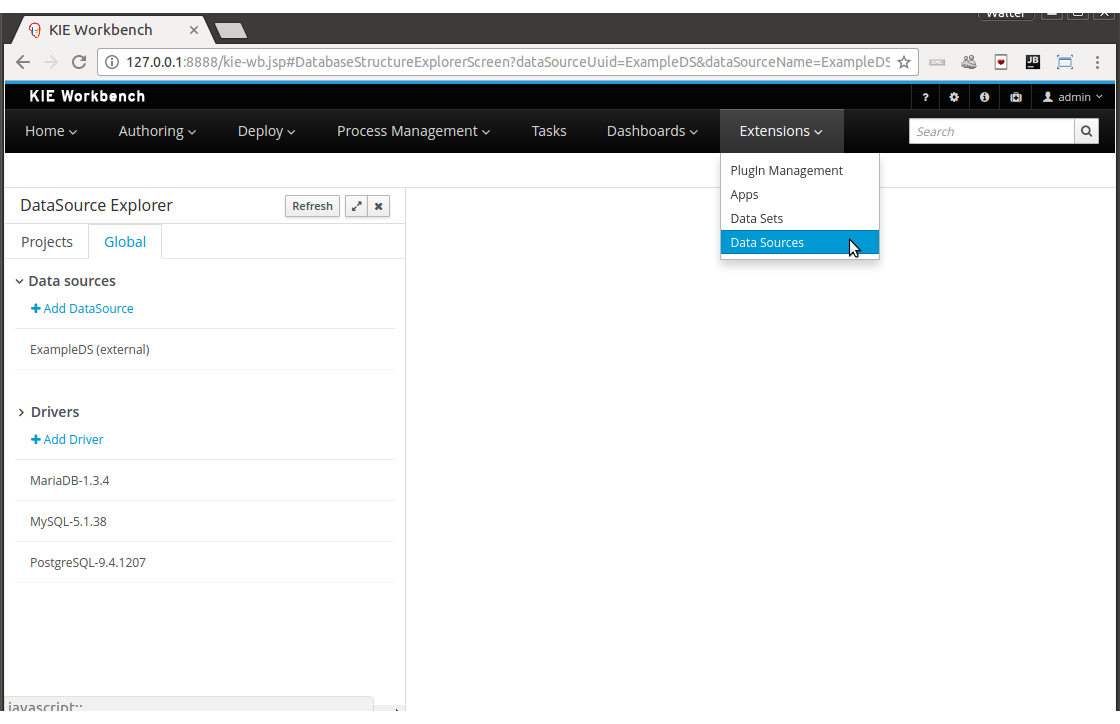Click the help question mark icon
Screen dimensions: 1120x724
[925, 97]
